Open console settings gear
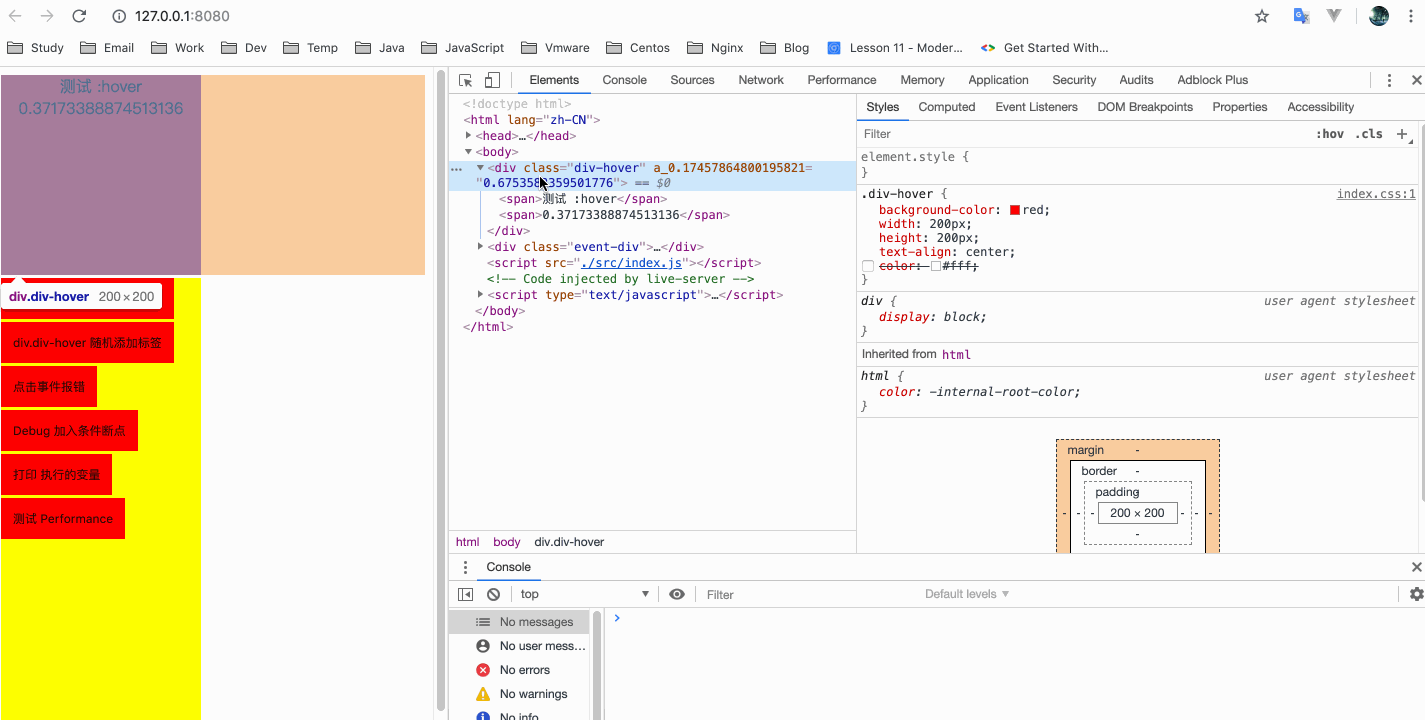Image resolution: width=1425 pixels, height=720 pixels. (1416, 594)
